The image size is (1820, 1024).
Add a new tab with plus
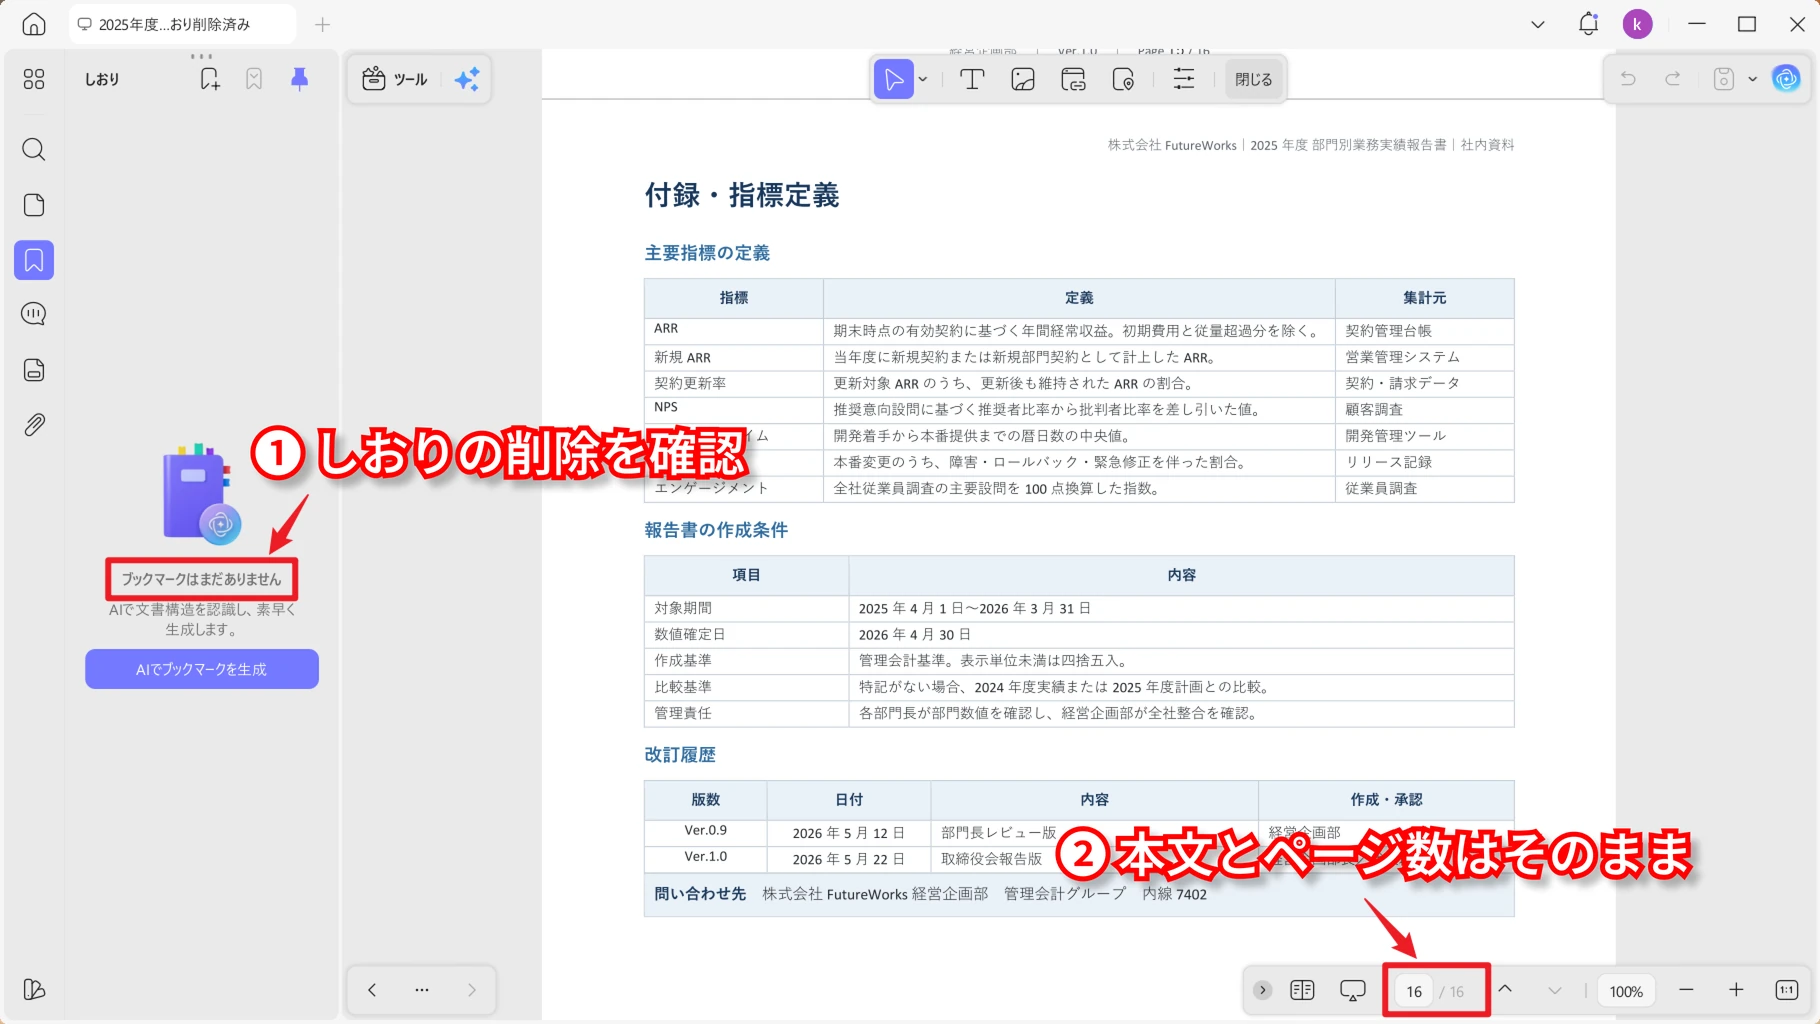(x=322, y=24)
